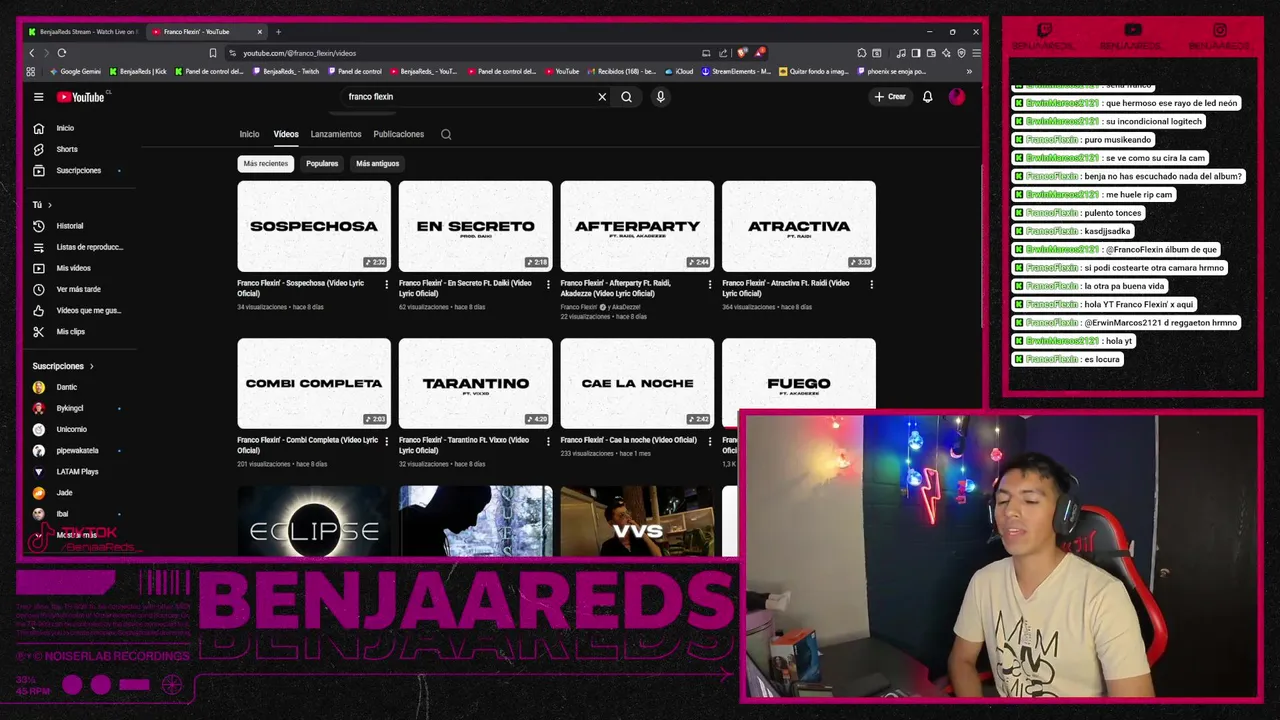Screen dimensions: 1280x720
Task: Open the Google Gemini bookmark
Action: pyautogui.click(x=75, y=71)
